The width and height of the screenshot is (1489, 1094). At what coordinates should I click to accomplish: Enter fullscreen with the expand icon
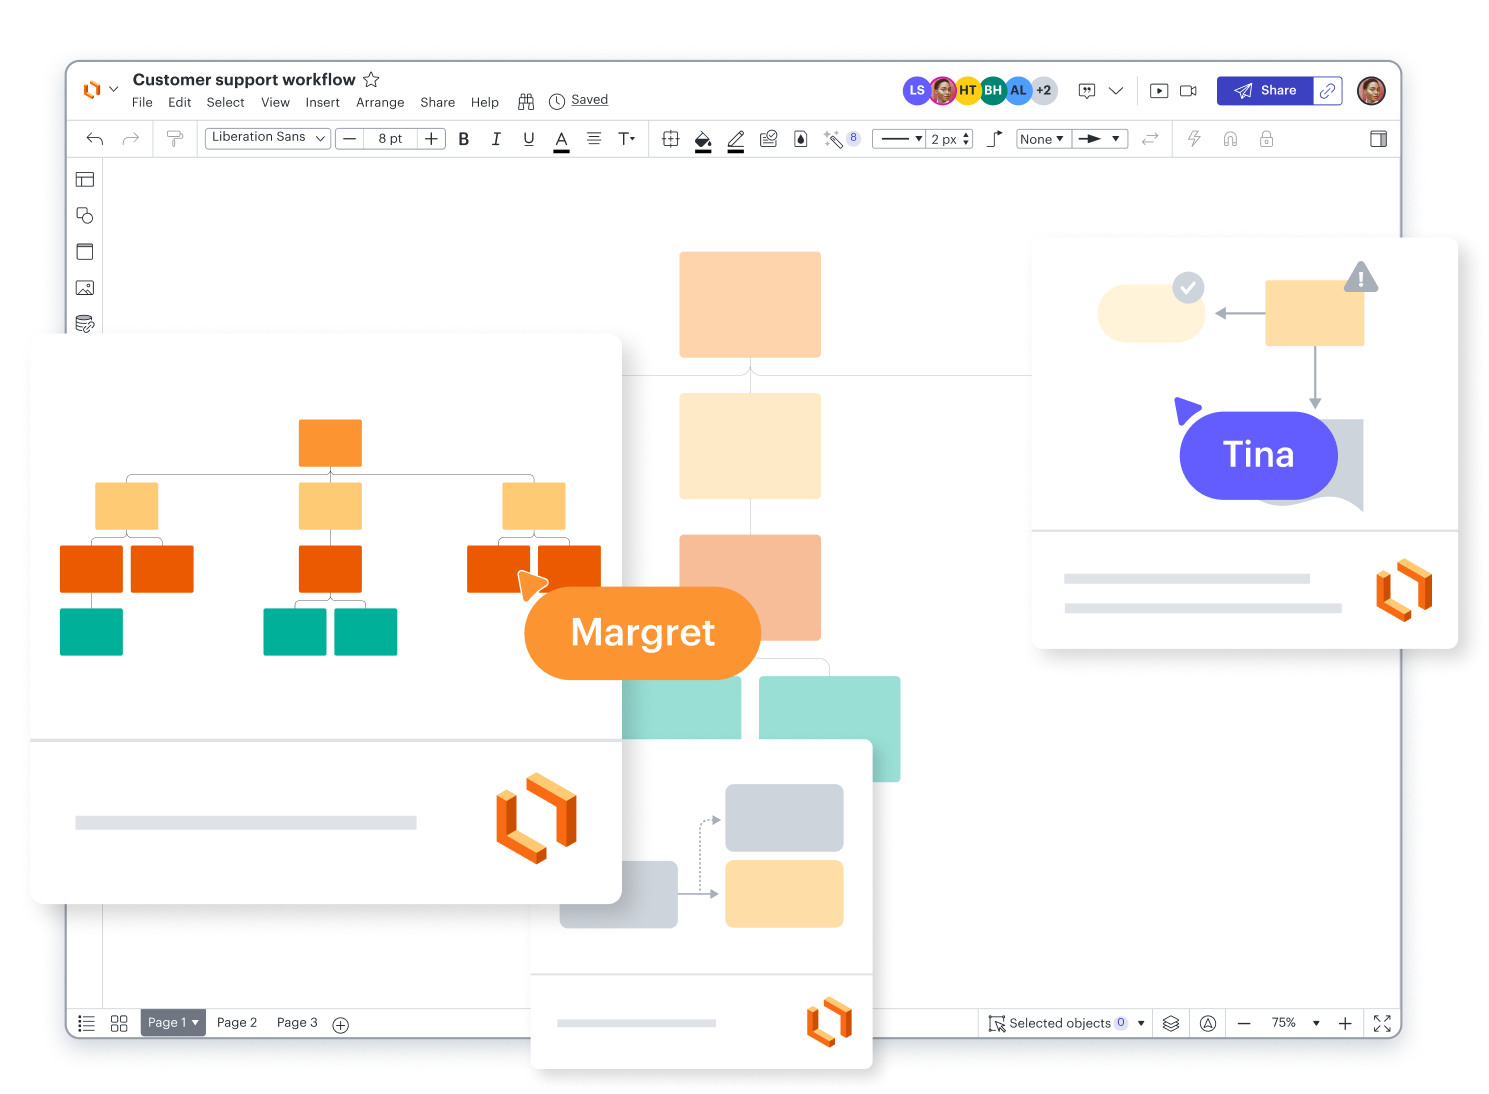1382,1023
